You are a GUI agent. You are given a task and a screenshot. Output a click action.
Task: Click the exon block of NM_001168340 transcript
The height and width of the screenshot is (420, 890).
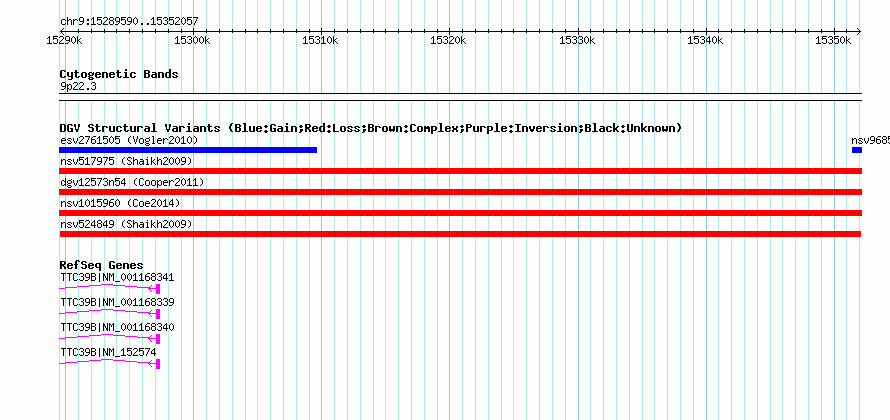click(158, 339)
